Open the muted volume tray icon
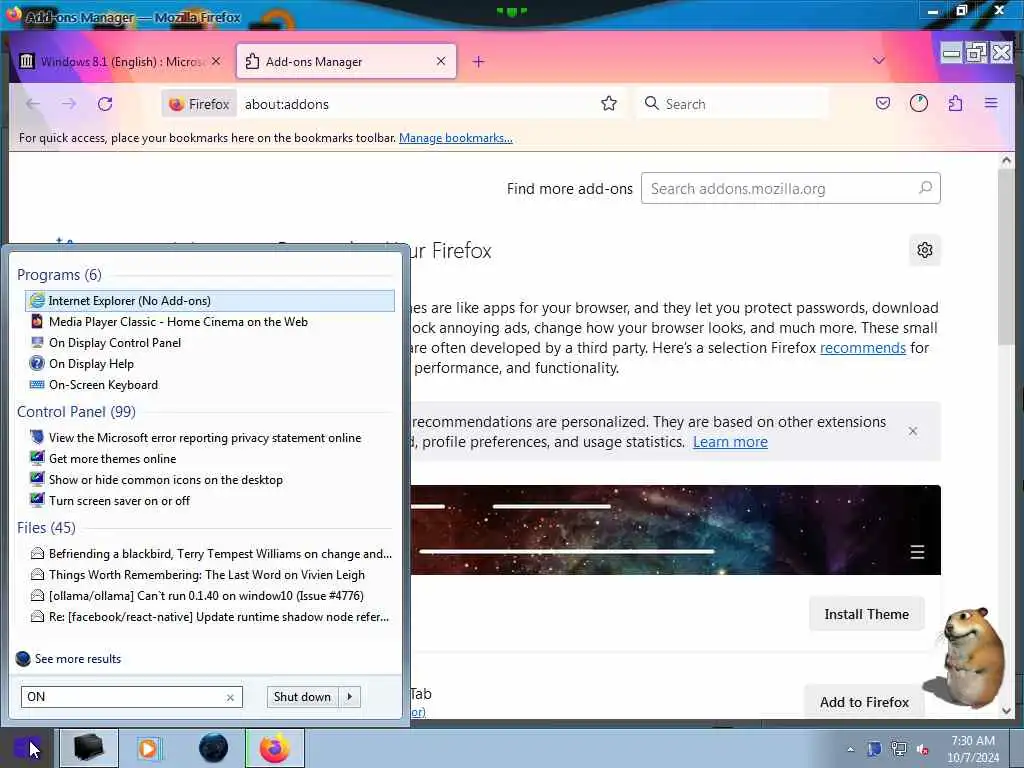Image resolution: width=1024 pixels, height=768 pixels. coord(923,749)
